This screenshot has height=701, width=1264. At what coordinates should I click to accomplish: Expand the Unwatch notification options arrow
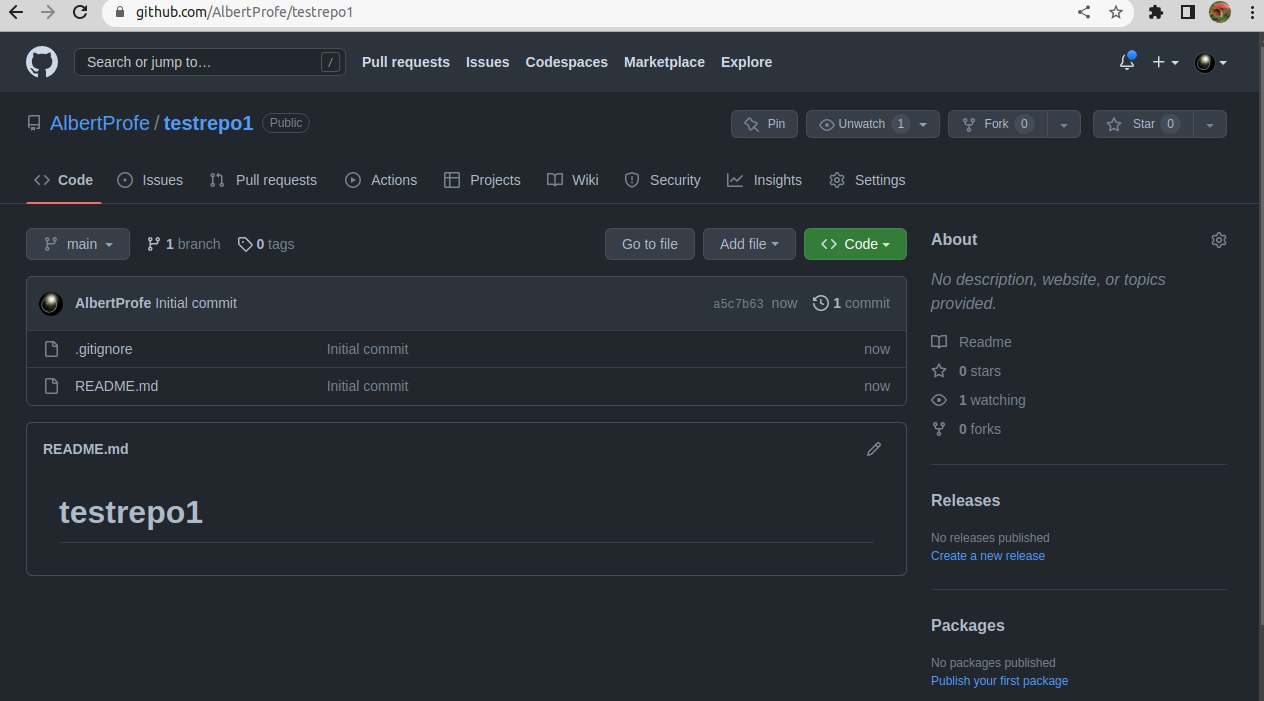coord(923,124)
